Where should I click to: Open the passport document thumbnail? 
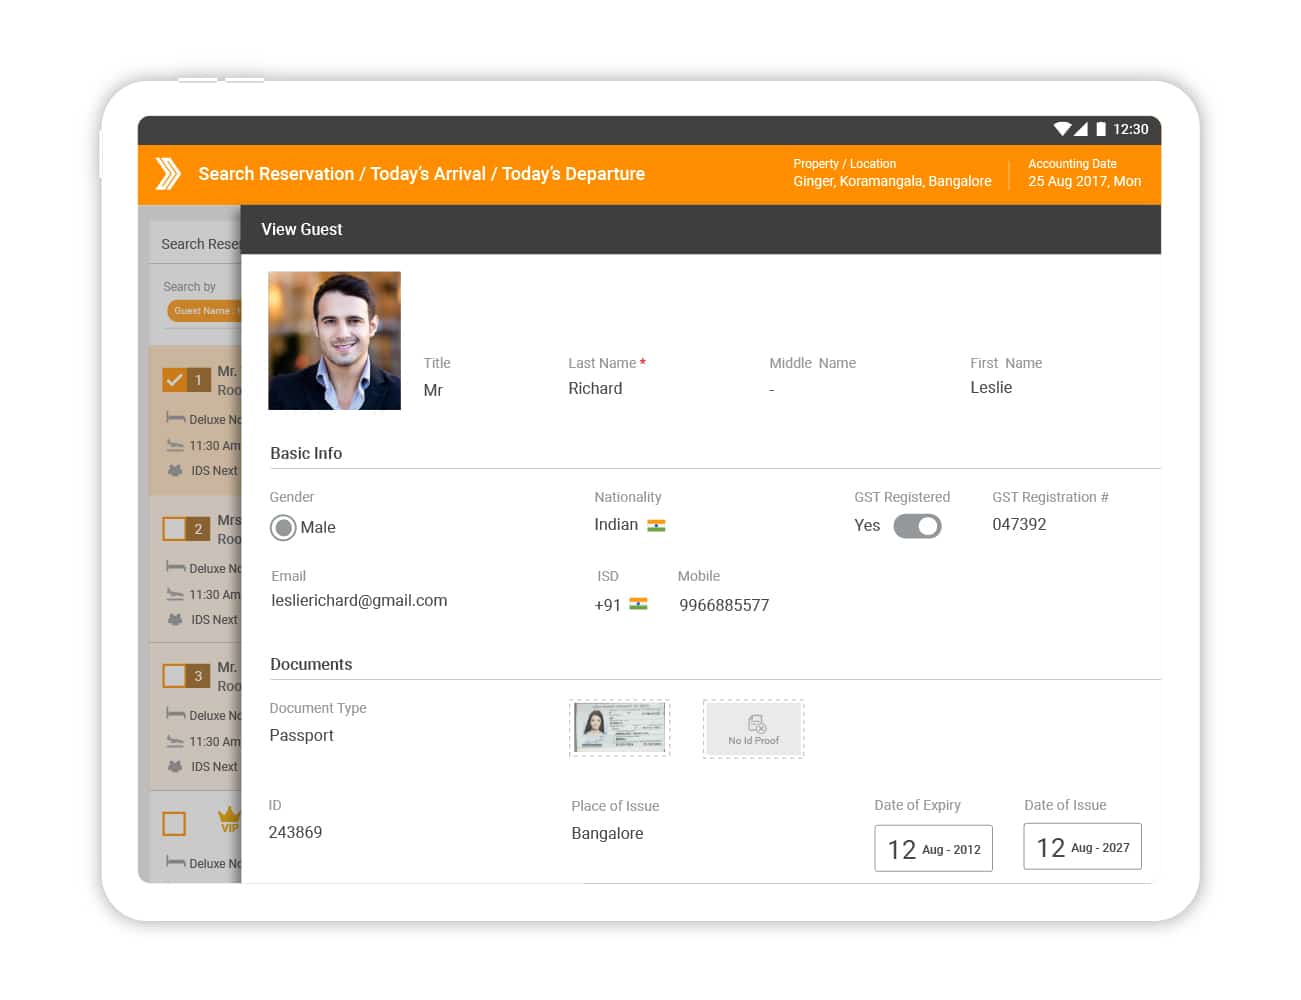619,727
